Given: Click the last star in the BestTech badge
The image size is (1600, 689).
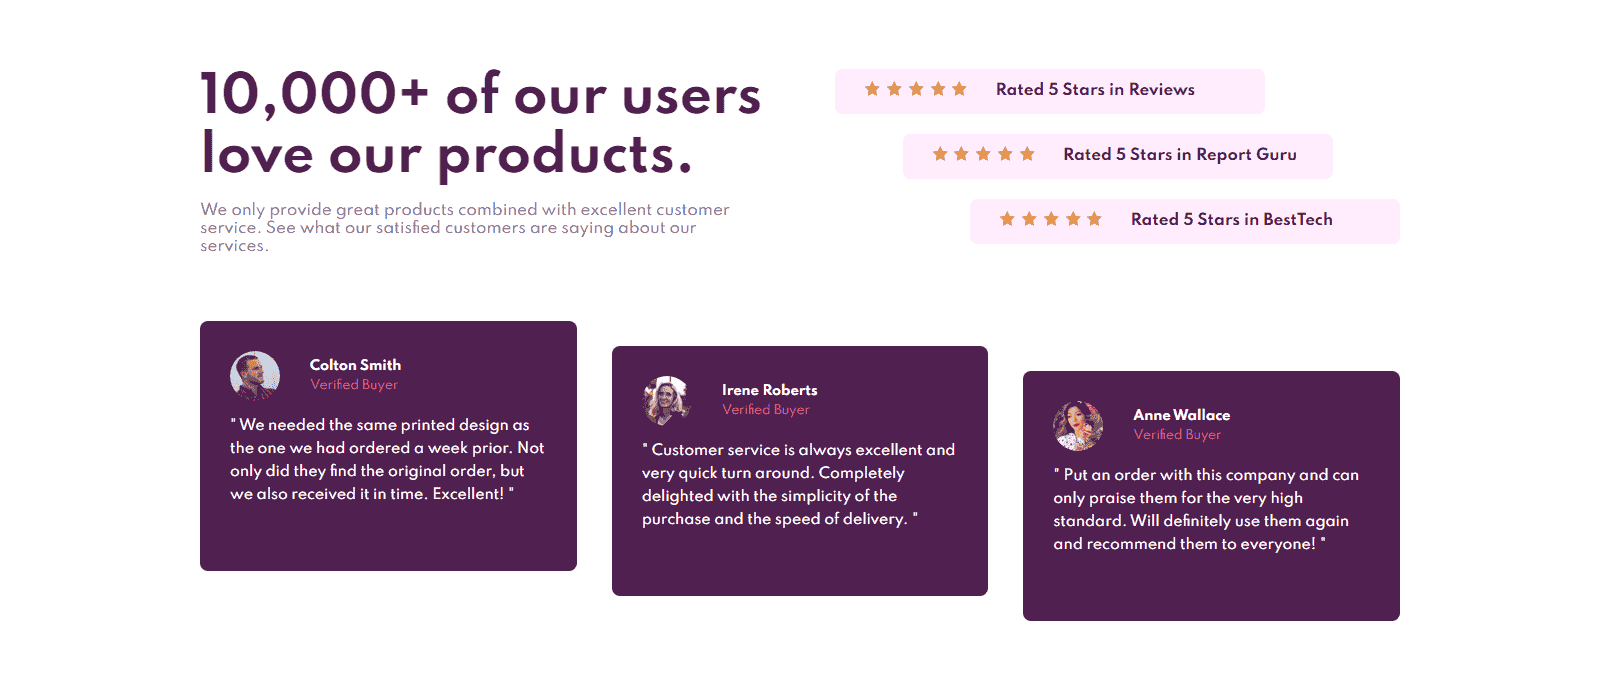Looking at the screenshot, I should click(x=1095, y=219).
